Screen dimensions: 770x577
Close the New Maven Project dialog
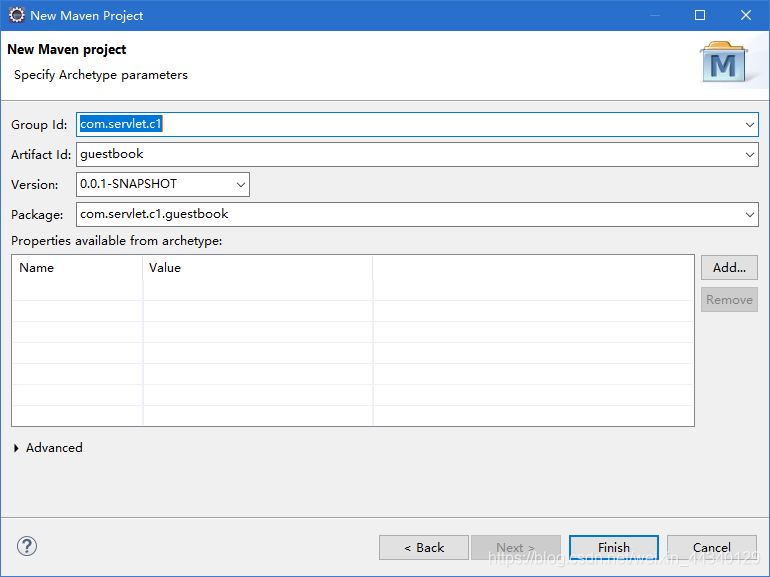(746, 15)
